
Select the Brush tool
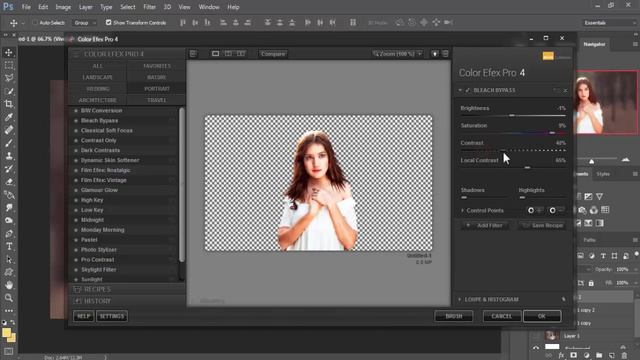[x=9, y=143]
